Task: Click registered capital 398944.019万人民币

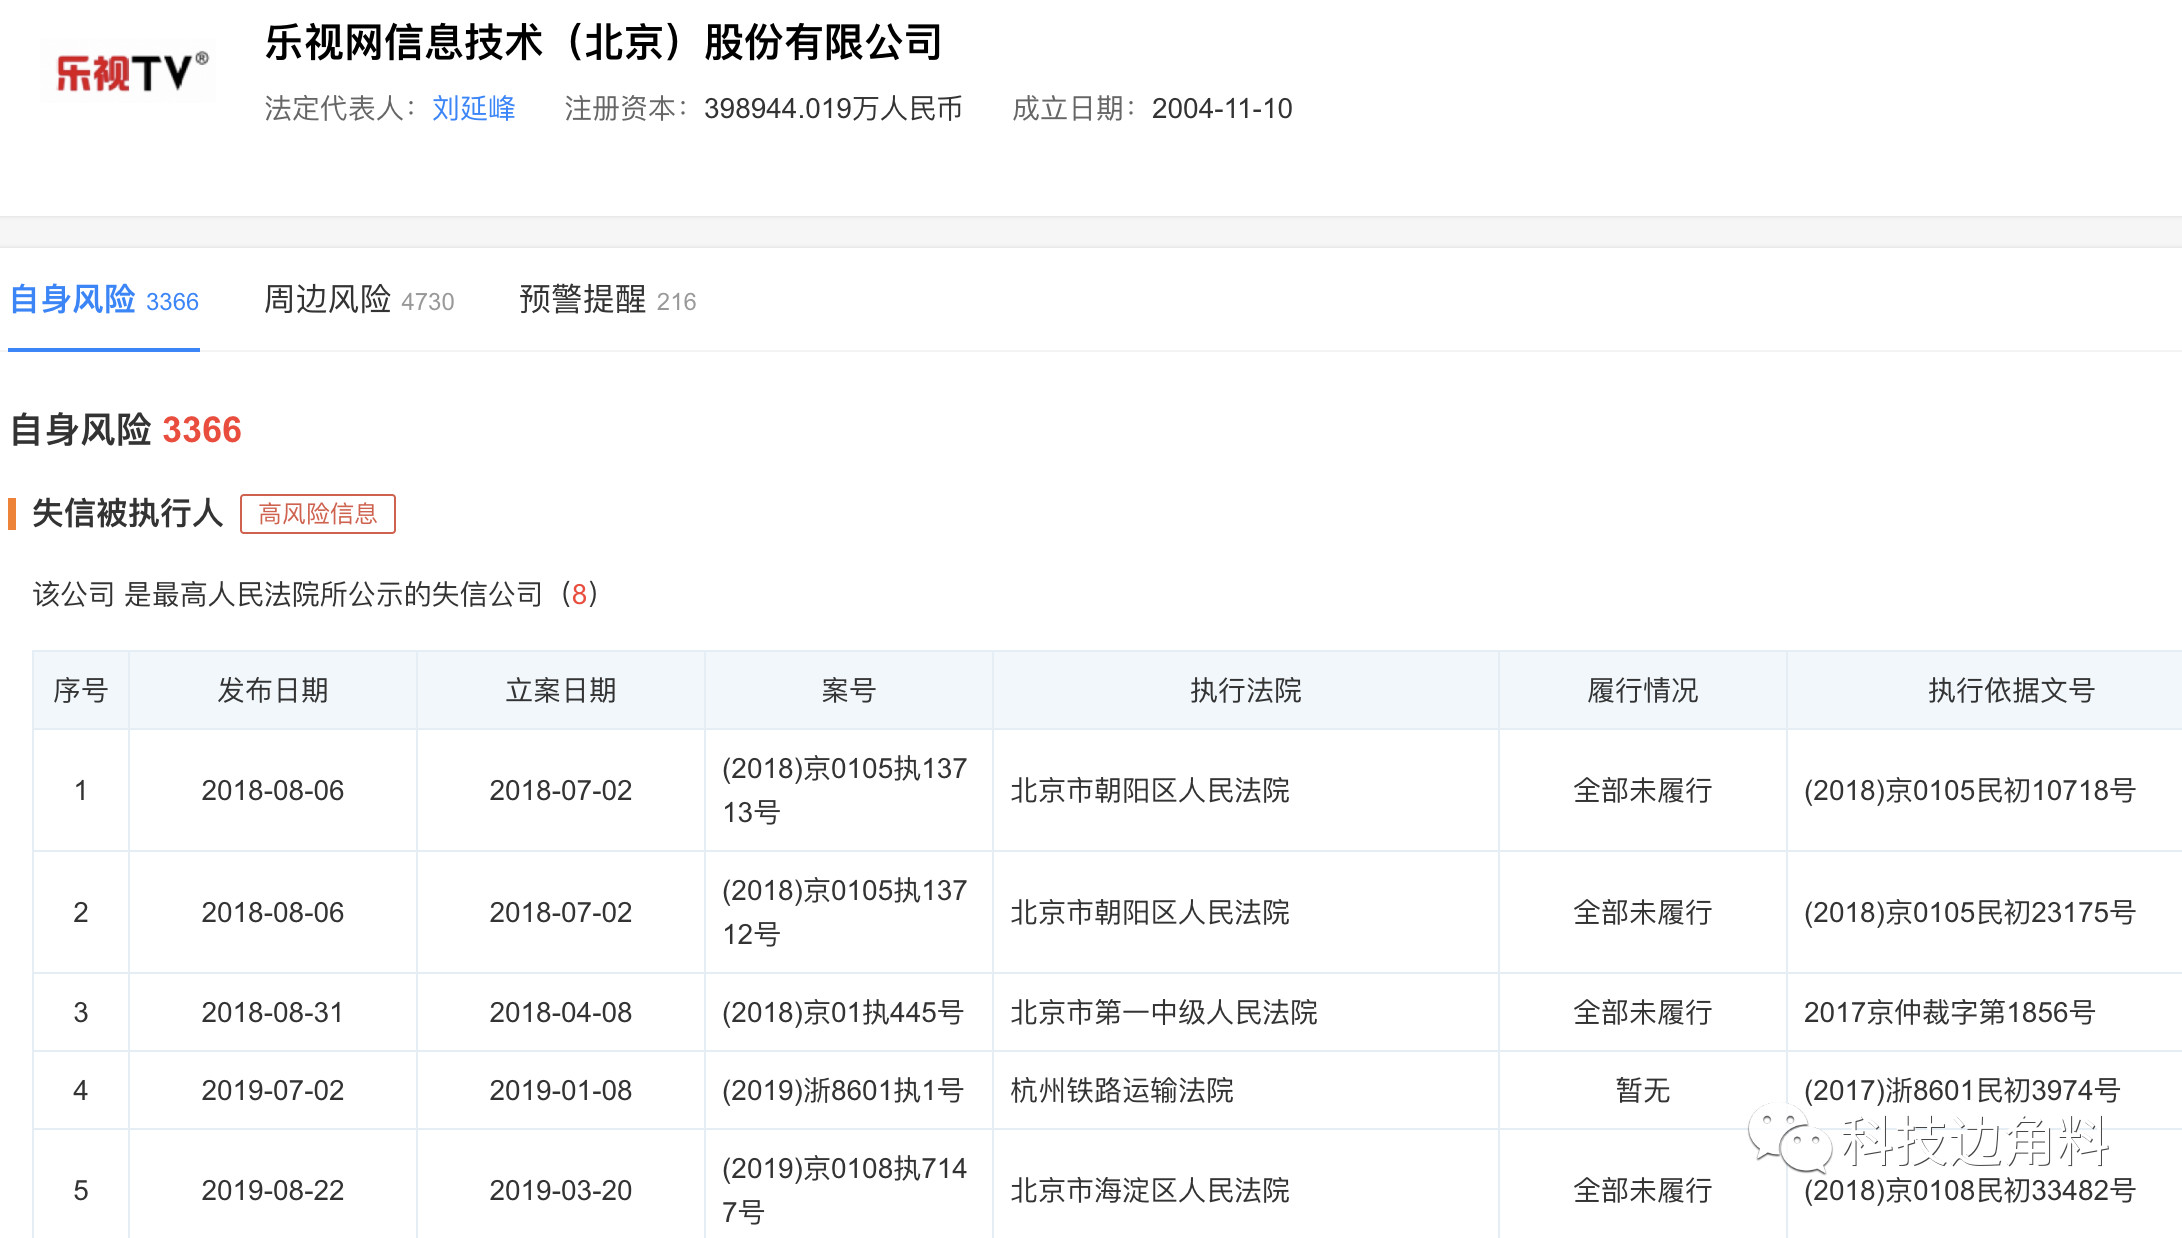Action: (x=833, y=108)
